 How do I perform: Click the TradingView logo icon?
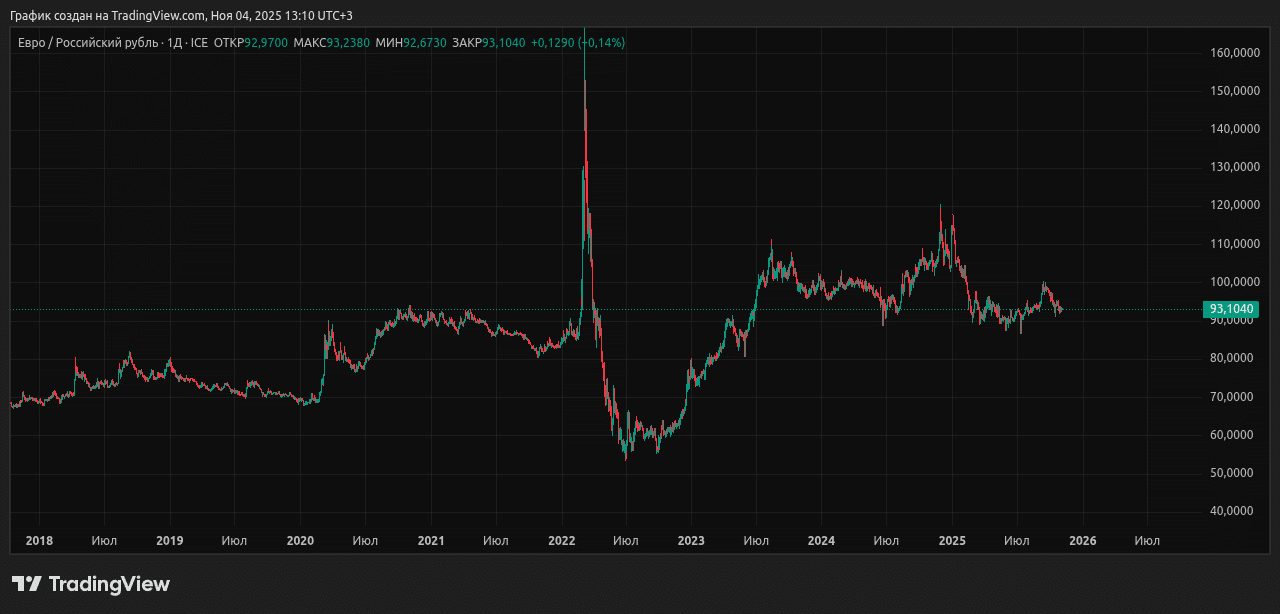point(26,584)
